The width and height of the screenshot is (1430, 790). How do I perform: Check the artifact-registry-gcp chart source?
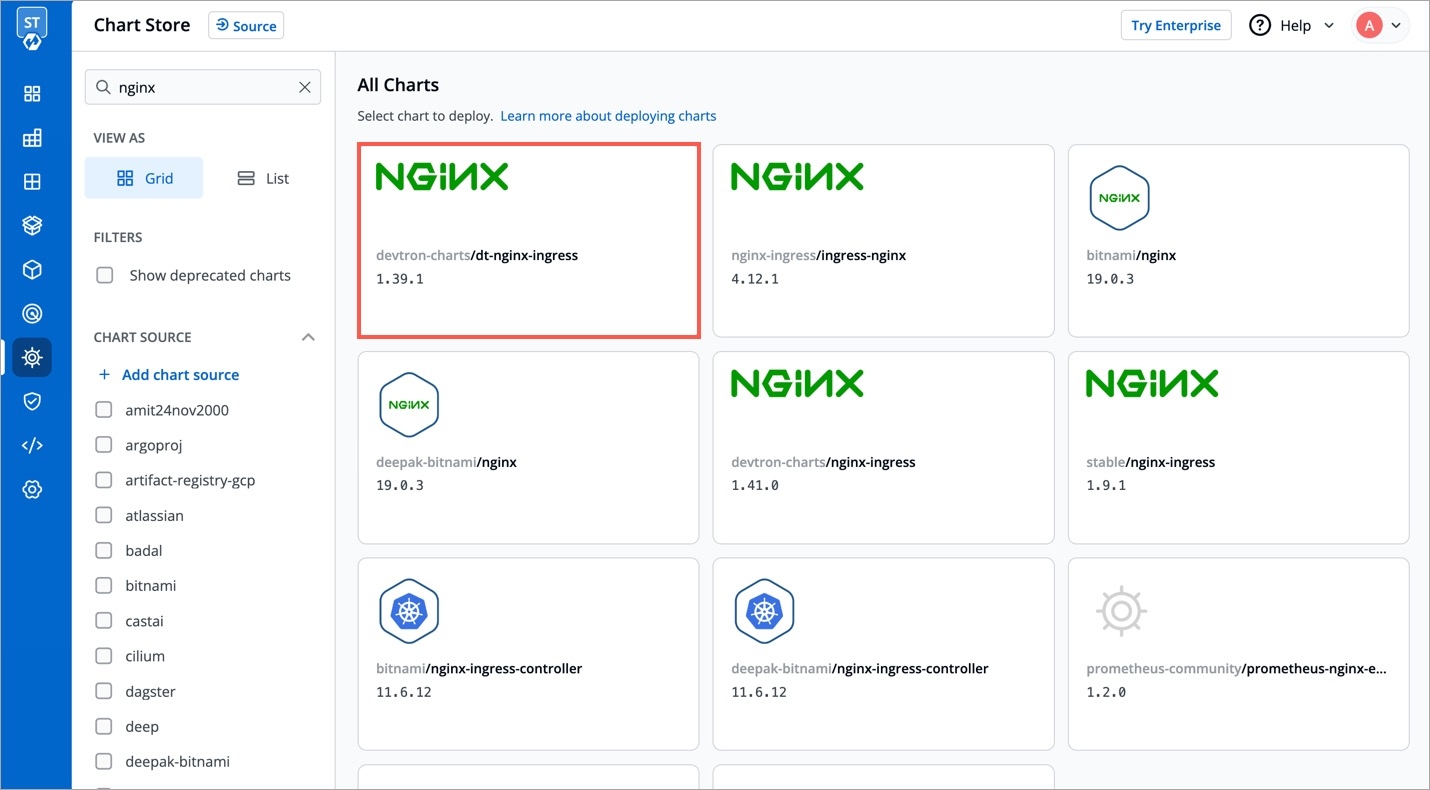[x=104, y=480]
